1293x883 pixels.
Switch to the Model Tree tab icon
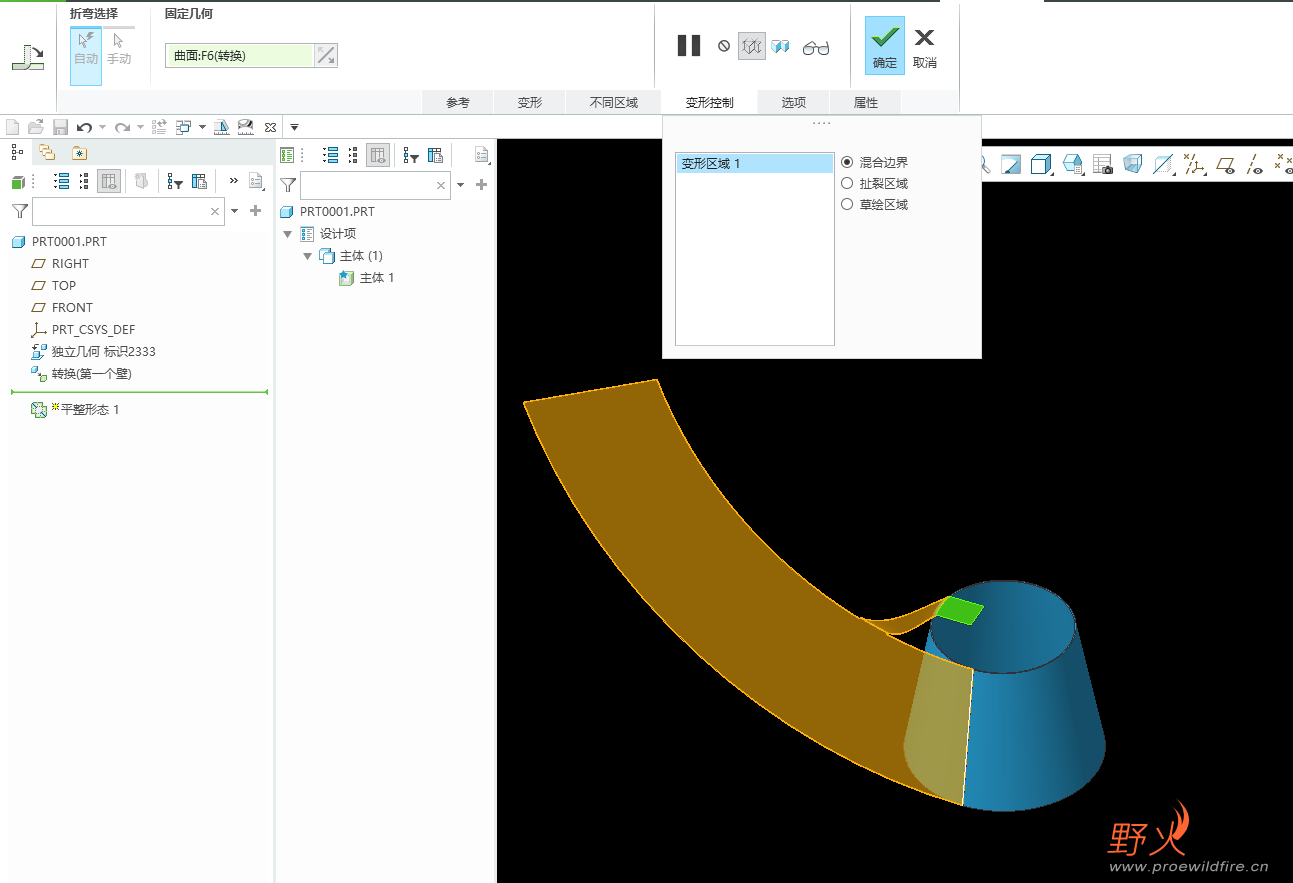[17, 152]
